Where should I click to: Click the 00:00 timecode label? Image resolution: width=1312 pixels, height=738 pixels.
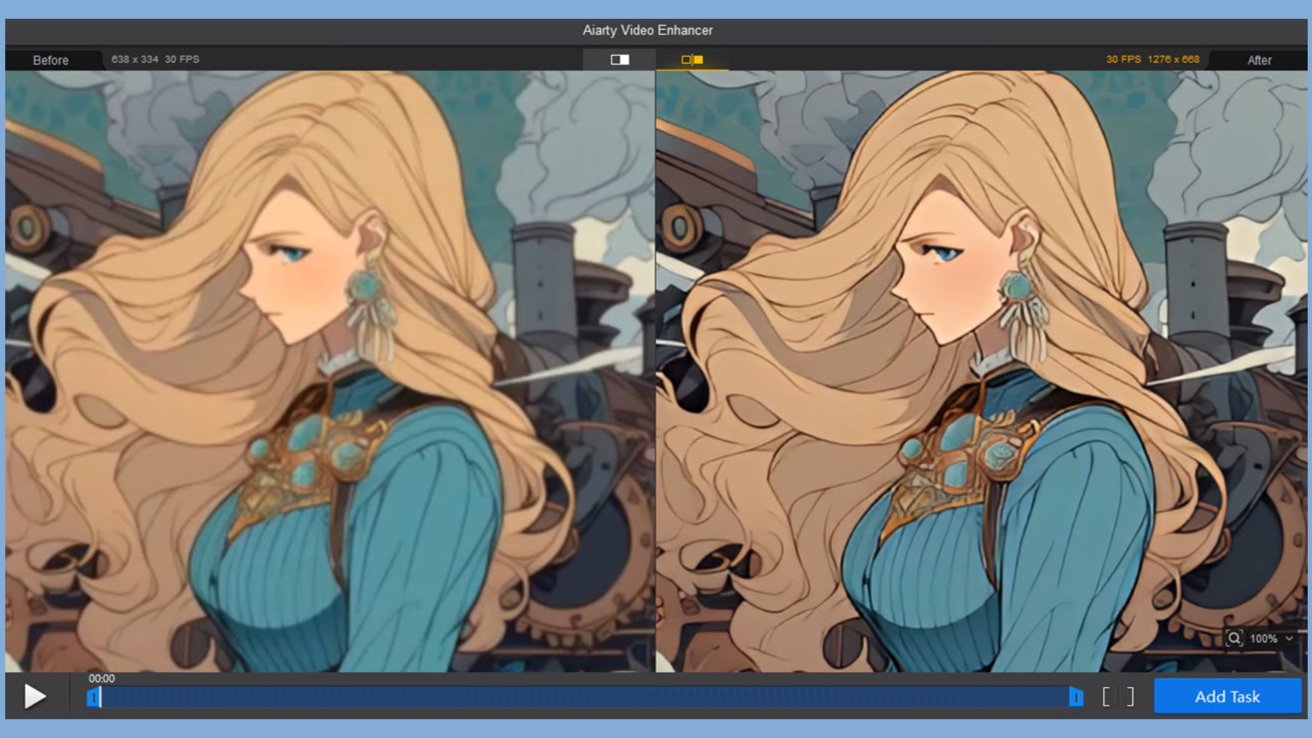tap(101, 679)
